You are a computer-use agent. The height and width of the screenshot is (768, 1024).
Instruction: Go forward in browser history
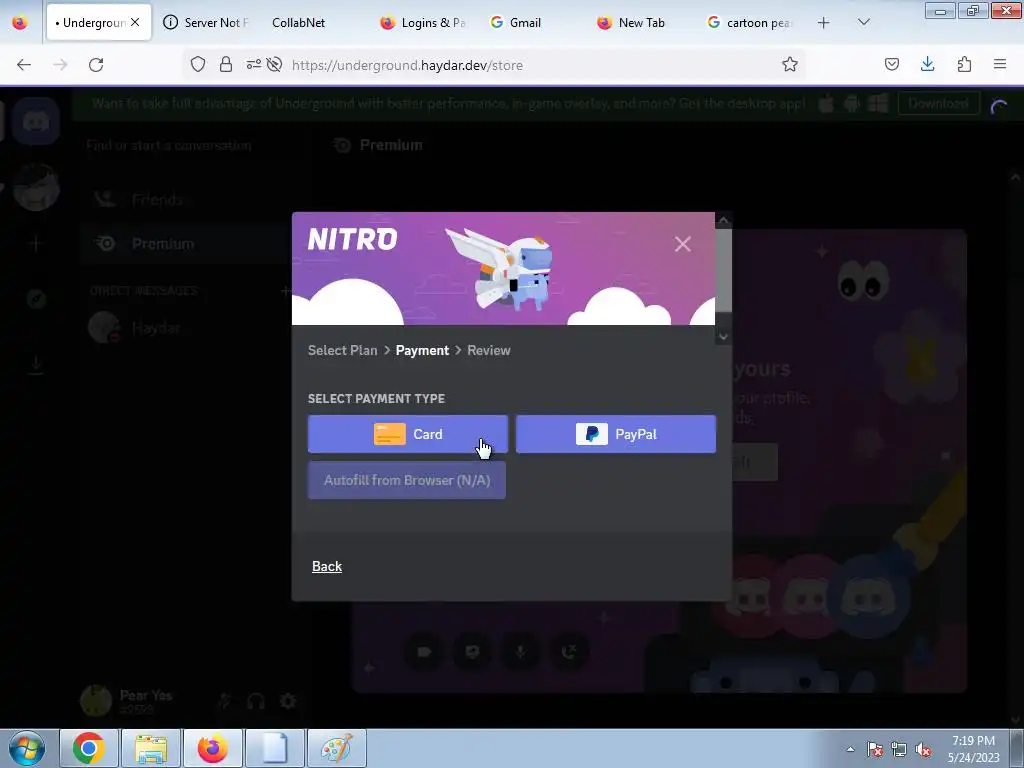click(60, 65)
